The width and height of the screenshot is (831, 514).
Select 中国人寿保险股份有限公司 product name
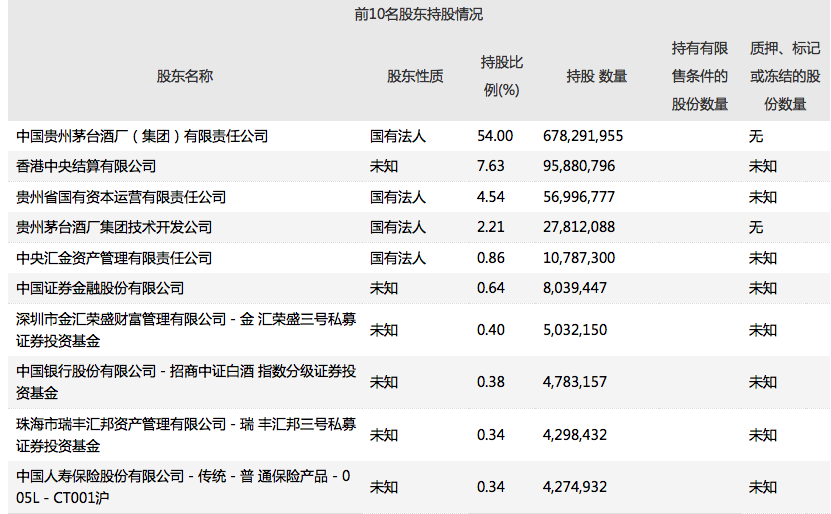183,486
